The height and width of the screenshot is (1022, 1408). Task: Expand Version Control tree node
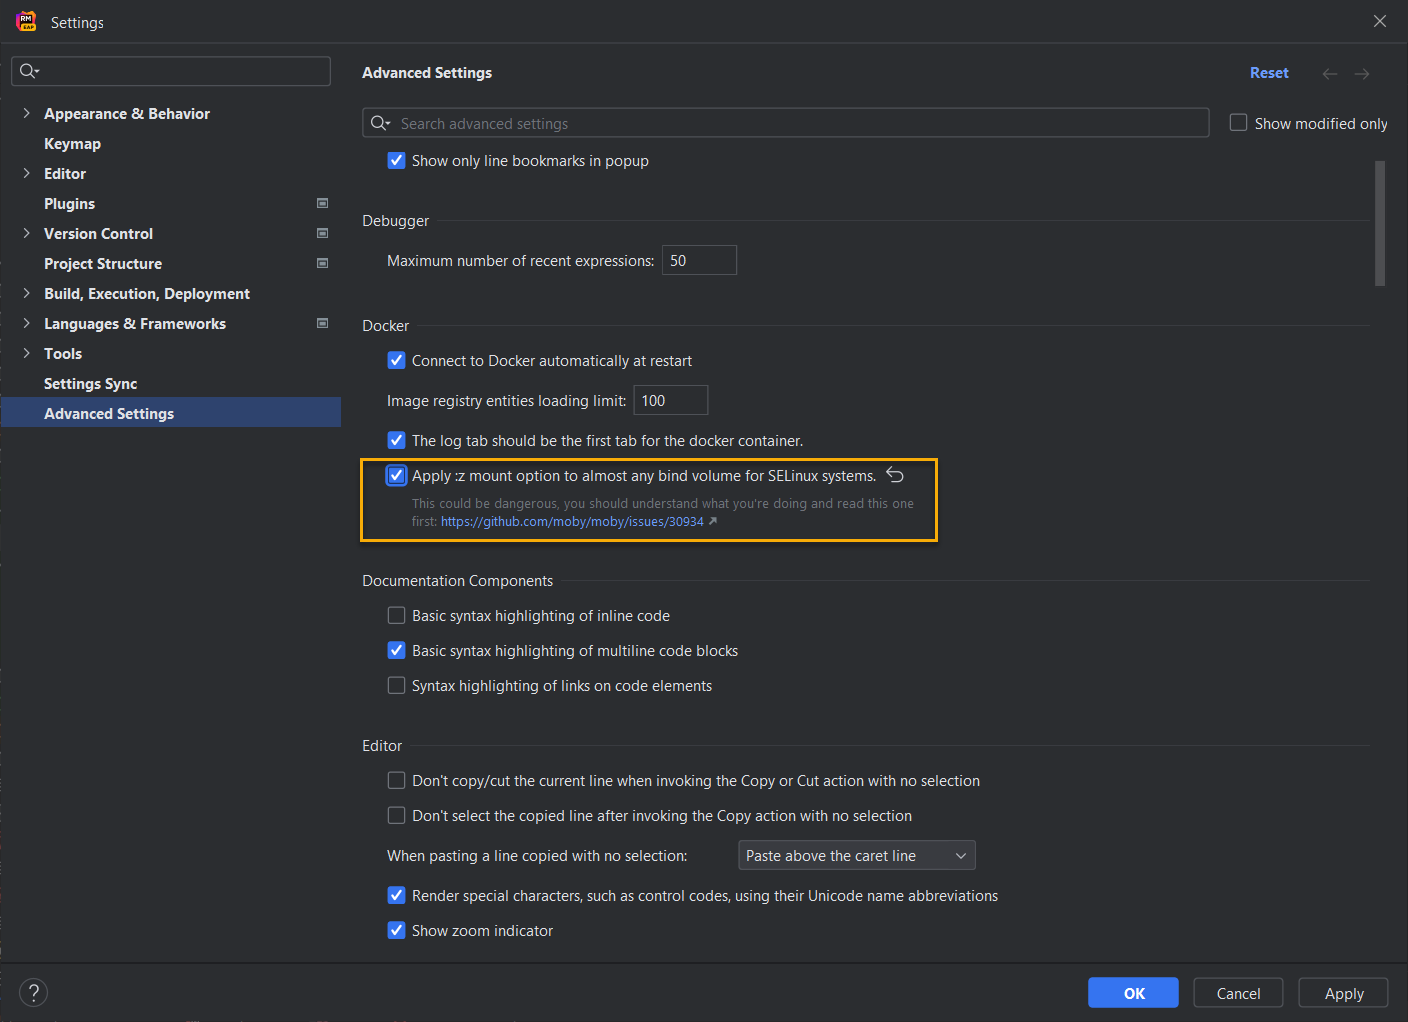(26, 233)
